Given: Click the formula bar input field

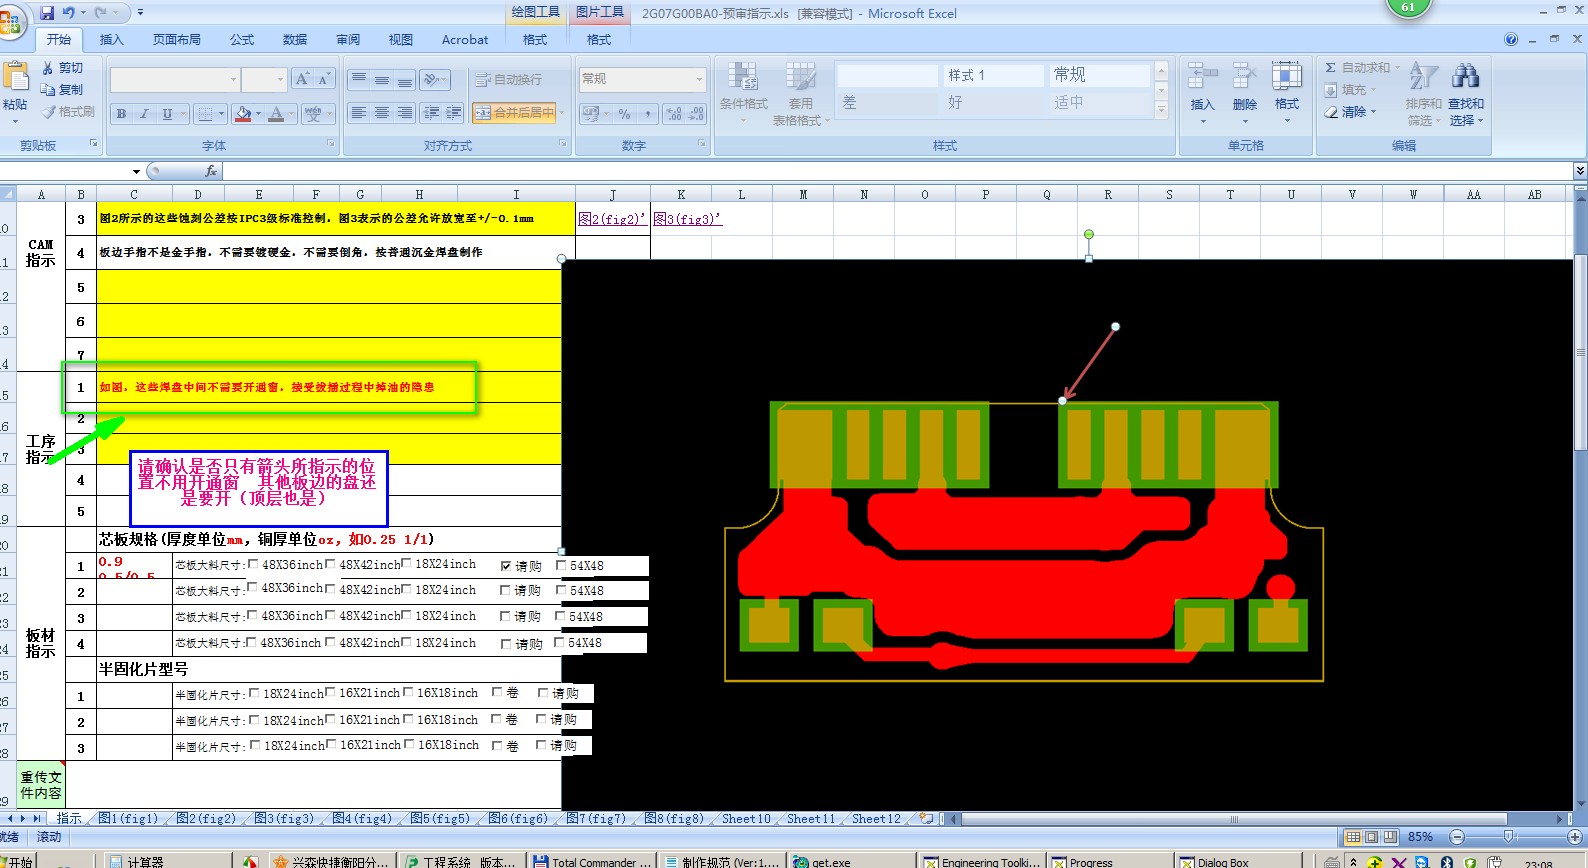Looking at the screenshot, I should pyautogui.click(x=800, y=171).
